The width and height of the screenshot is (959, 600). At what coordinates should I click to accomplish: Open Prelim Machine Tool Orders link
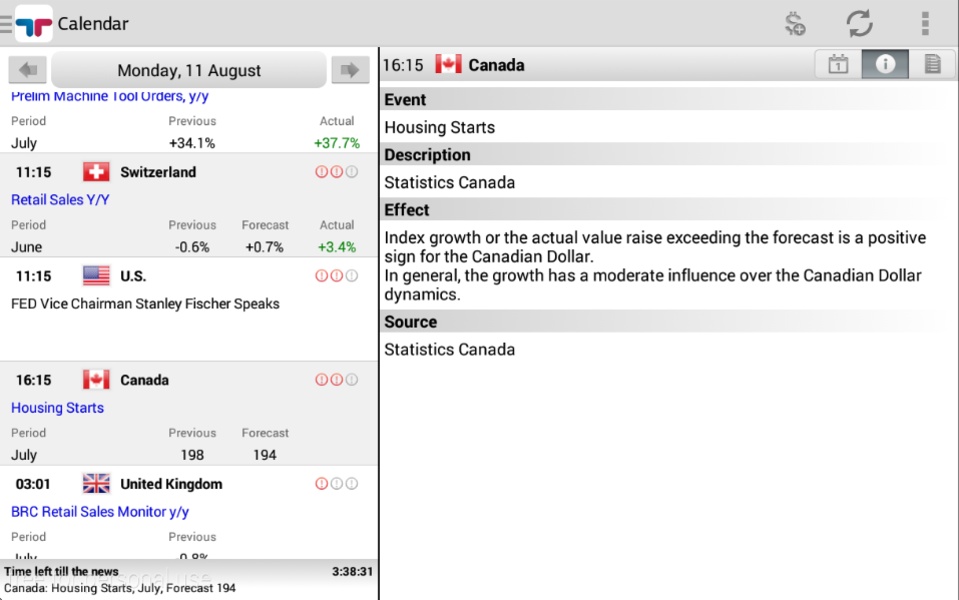click(110, 96)
